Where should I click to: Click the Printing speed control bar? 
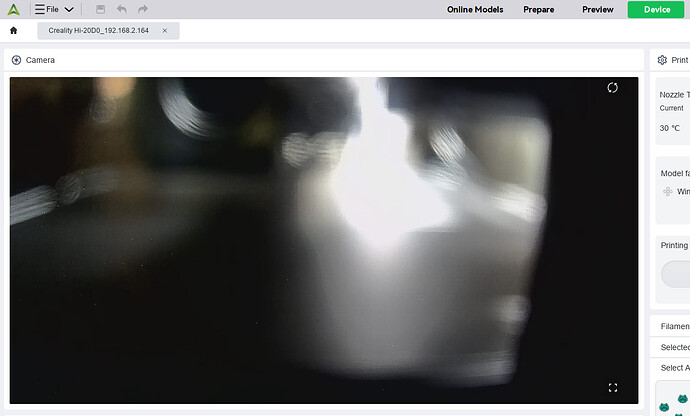point(675,274)
